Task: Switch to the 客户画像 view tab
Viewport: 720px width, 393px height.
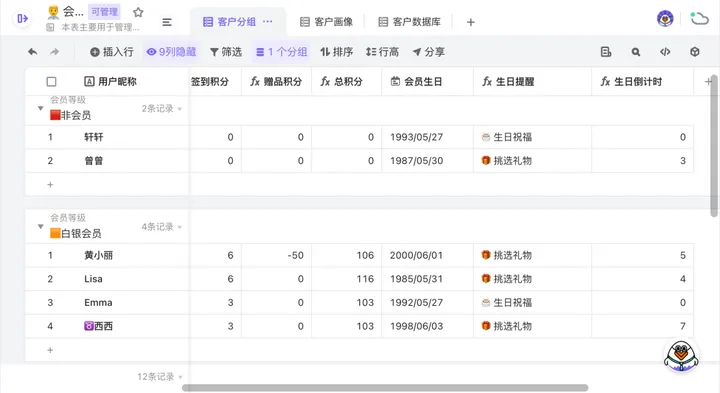Action: pyautogui.click(x=326, y=22)
